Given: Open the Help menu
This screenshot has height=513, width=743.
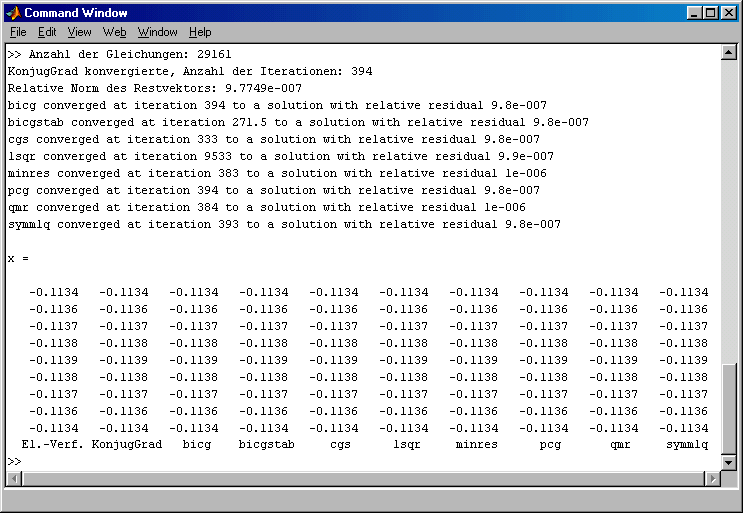Looking at the screenshot, I should click(x=200, y=32).
